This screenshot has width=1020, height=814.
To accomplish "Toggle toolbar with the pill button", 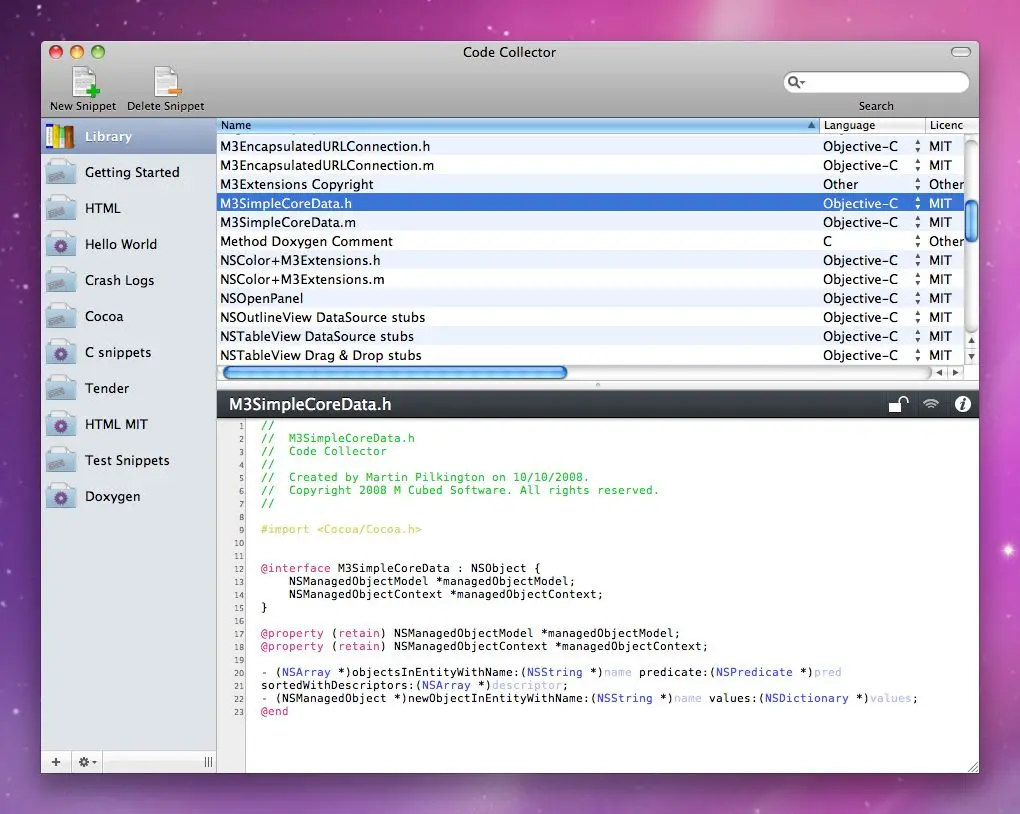I will point(961,52).
